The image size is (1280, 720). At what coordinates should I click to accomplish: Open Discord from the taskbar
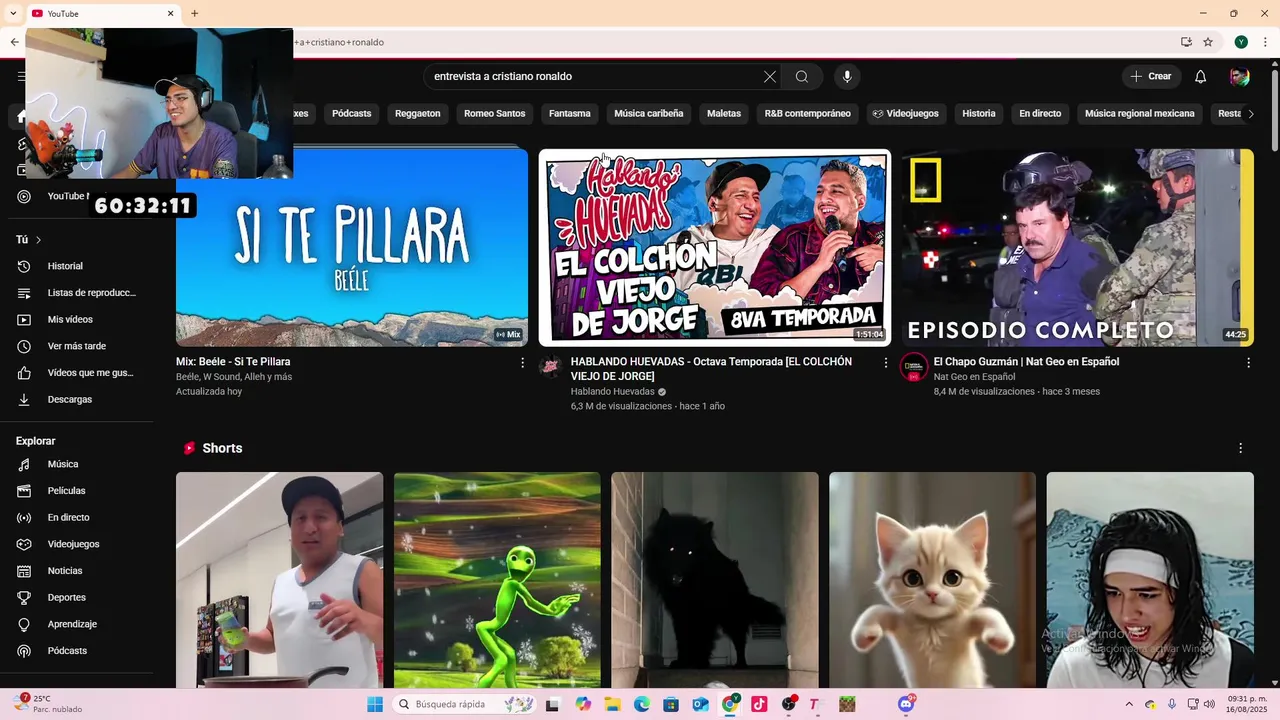click(906, 705)
